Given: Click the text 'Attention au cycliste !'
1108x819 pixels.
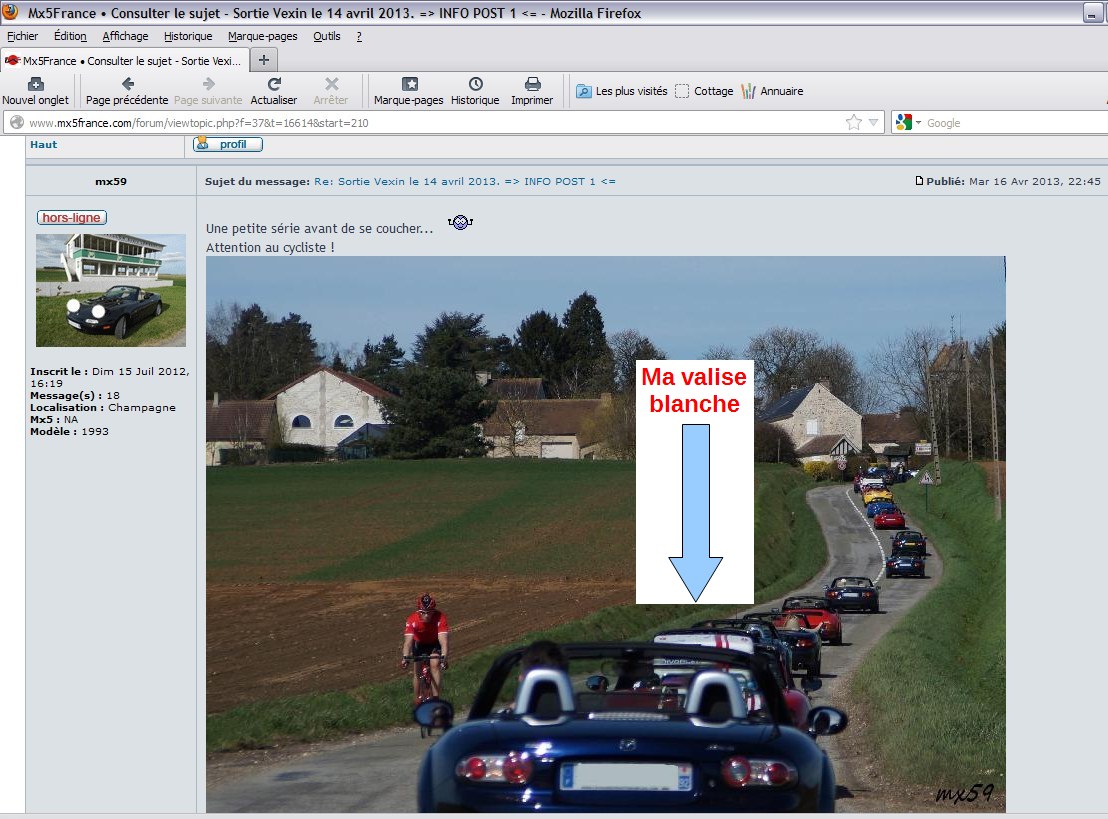Looking at the screenshot, I should [x=270, y=247].
